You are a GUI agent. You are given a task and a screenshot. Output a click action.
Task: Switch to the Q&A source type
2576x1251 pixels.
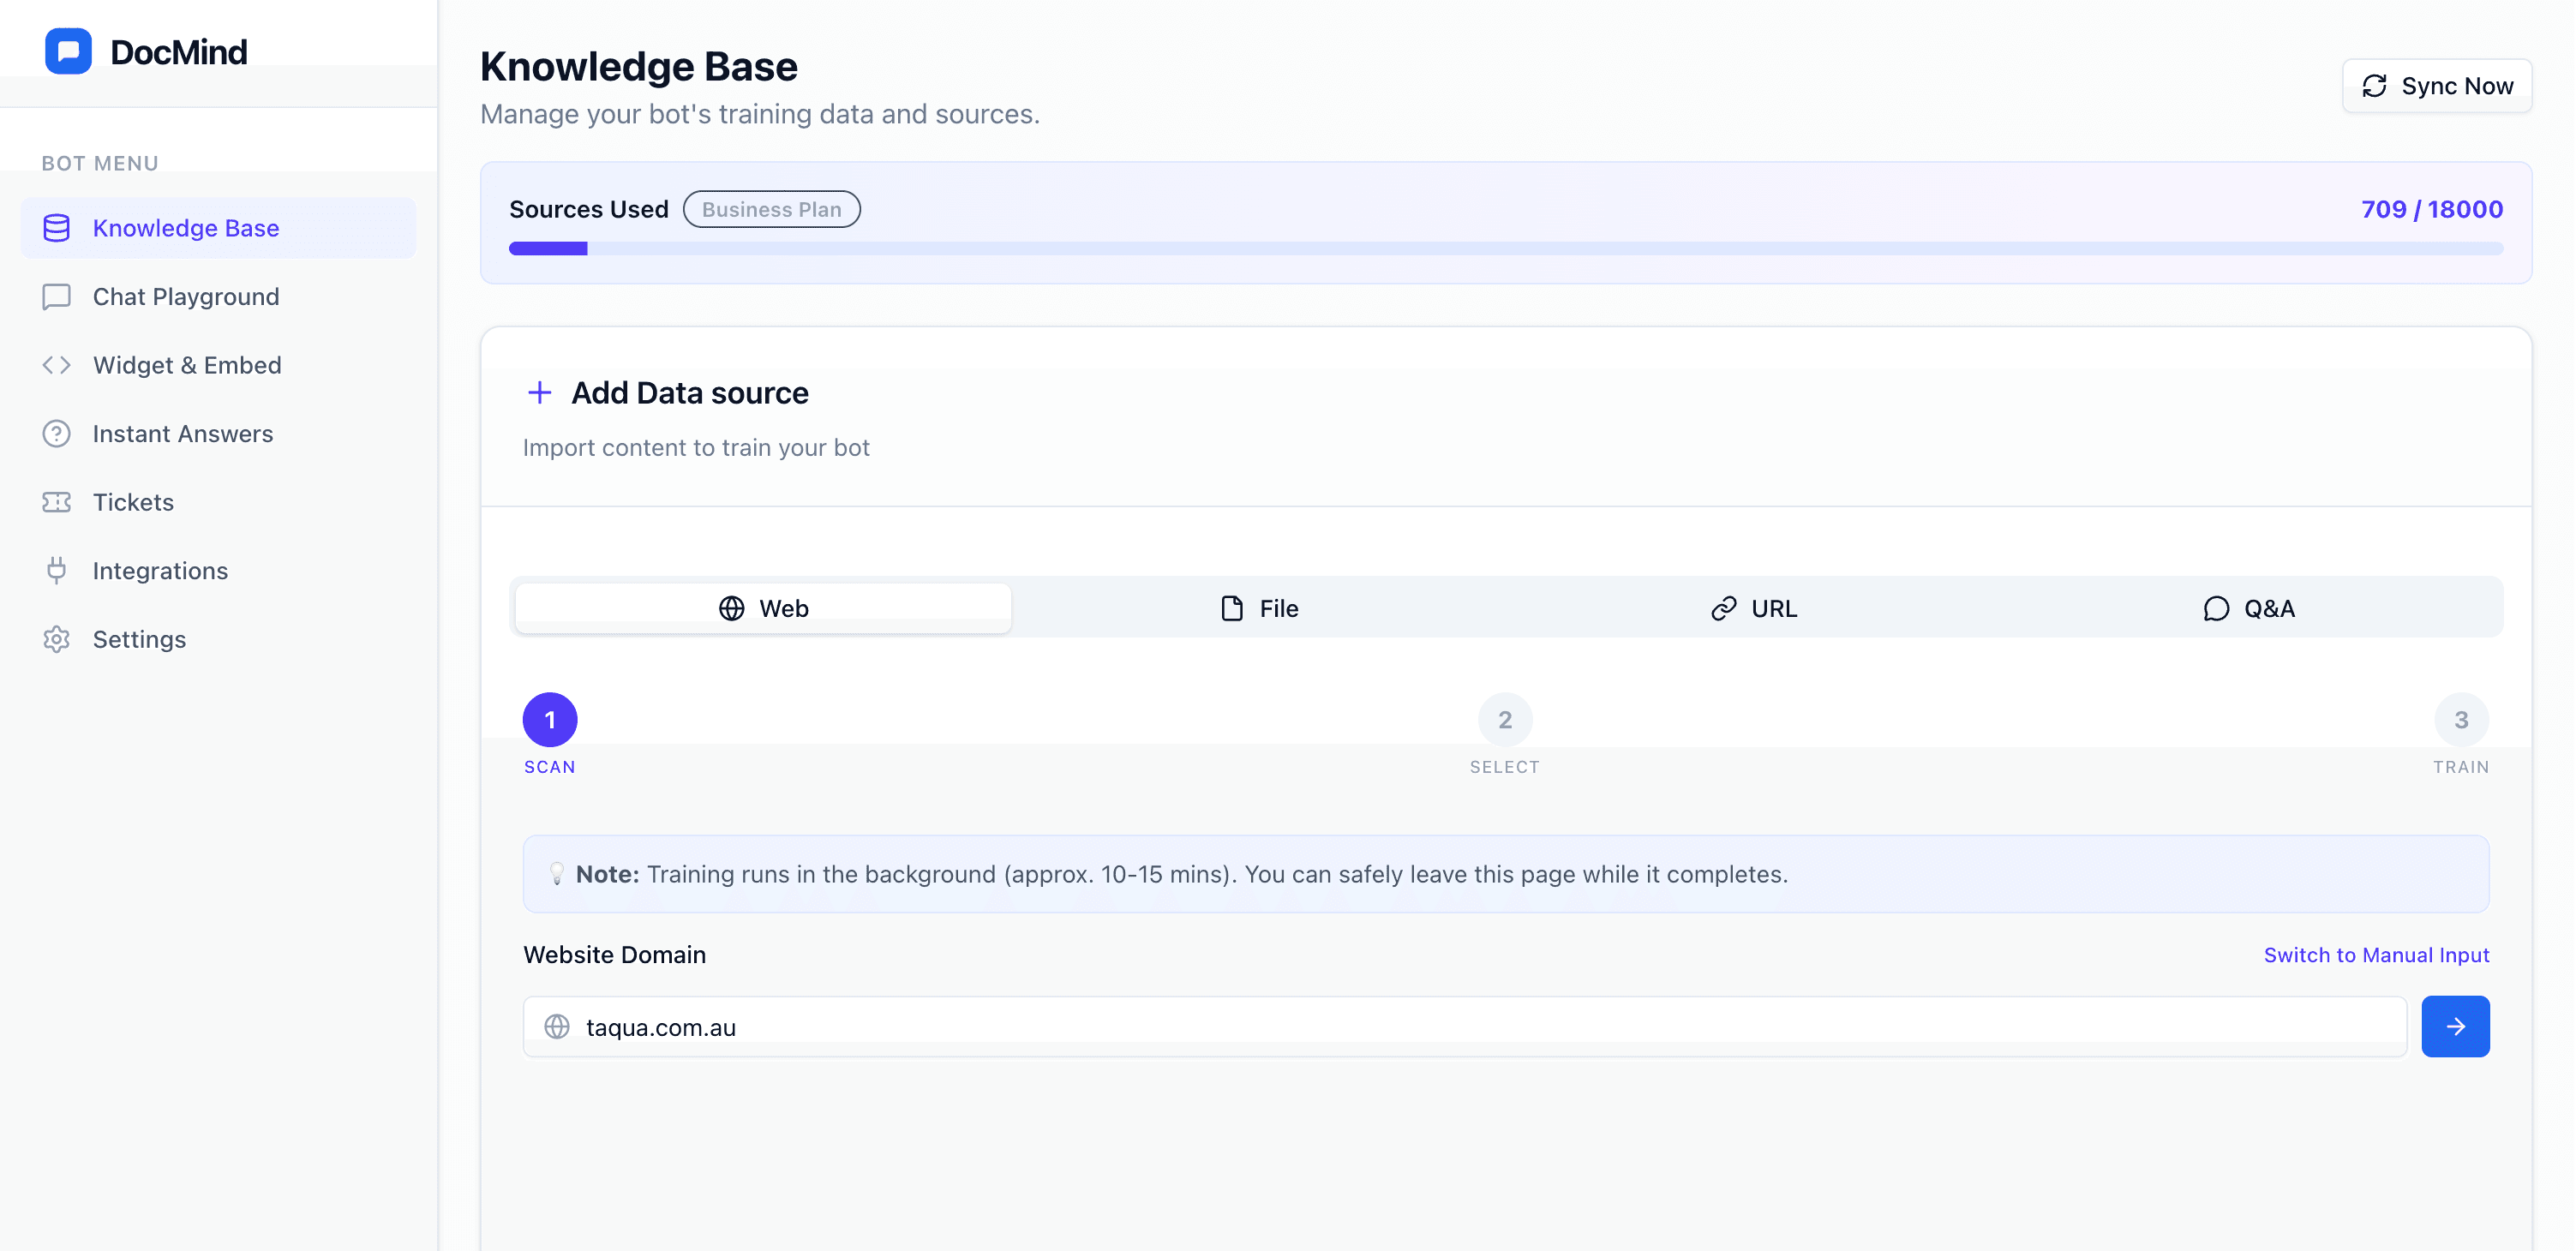(x=2250, y=607)
